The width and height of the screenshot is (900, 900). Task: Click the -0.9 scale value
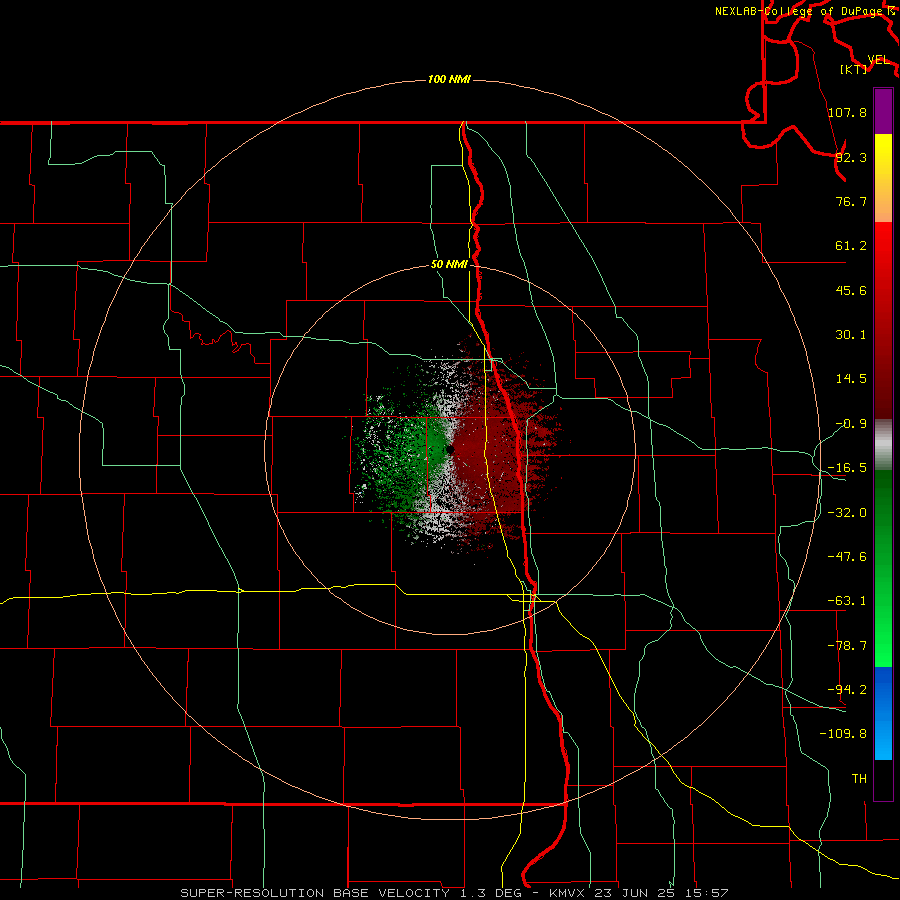(851, 424)
